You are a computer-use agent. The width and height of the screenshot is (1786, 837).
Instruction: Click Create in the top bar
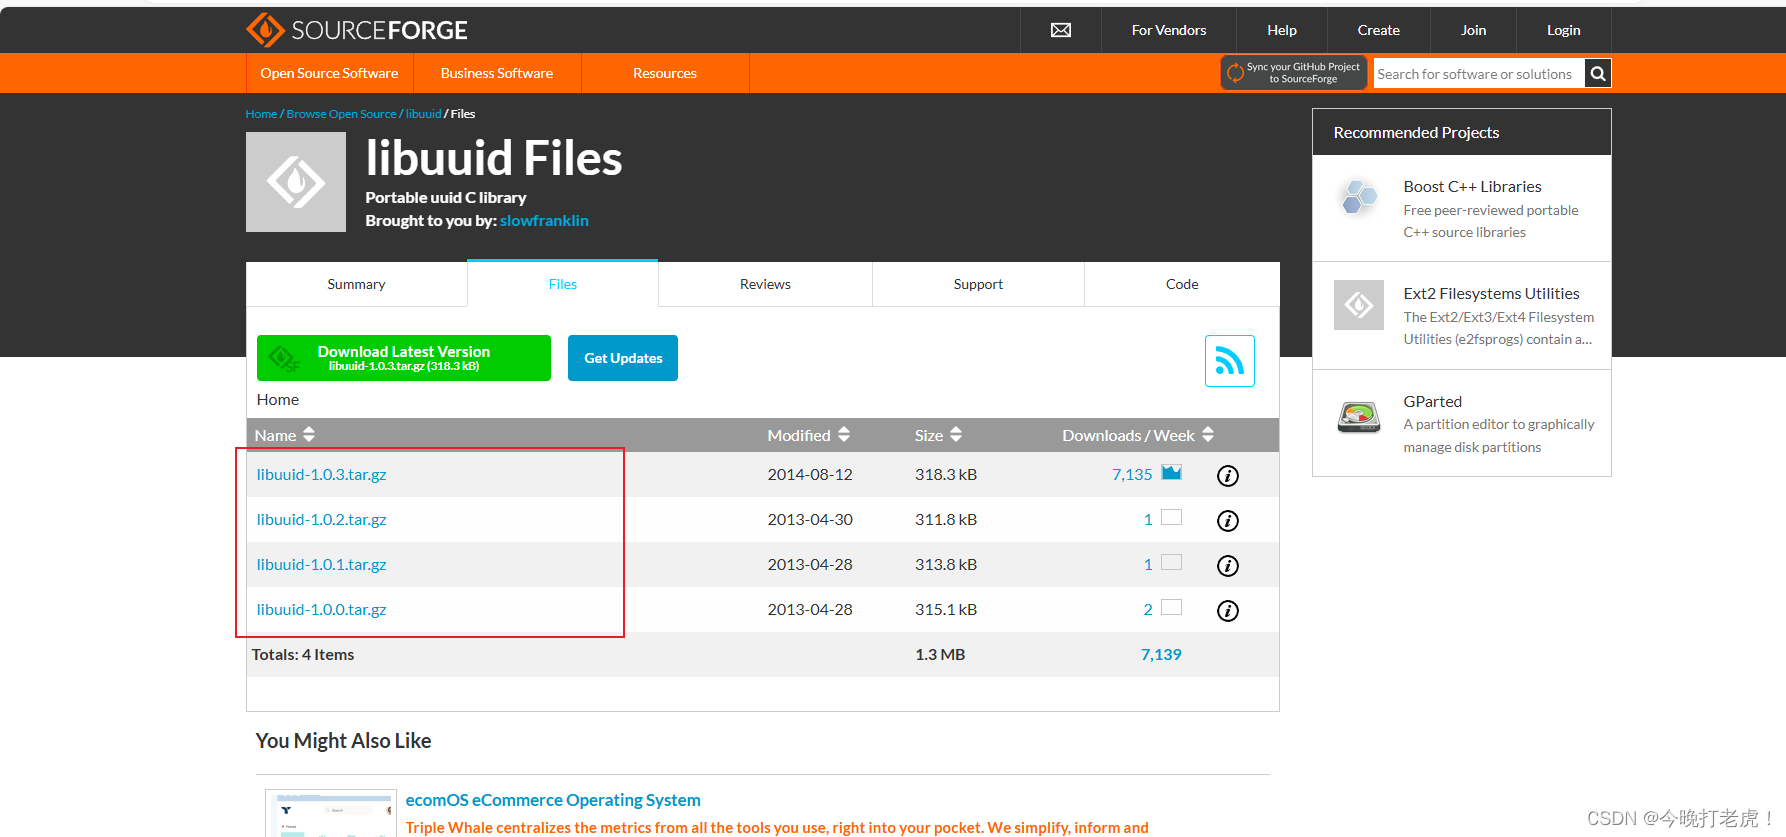(1379, 30)
